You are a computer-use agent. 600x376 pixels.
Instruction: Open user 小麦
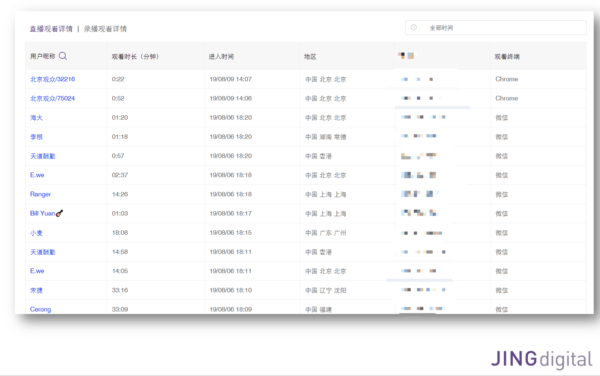pos(36,233)
